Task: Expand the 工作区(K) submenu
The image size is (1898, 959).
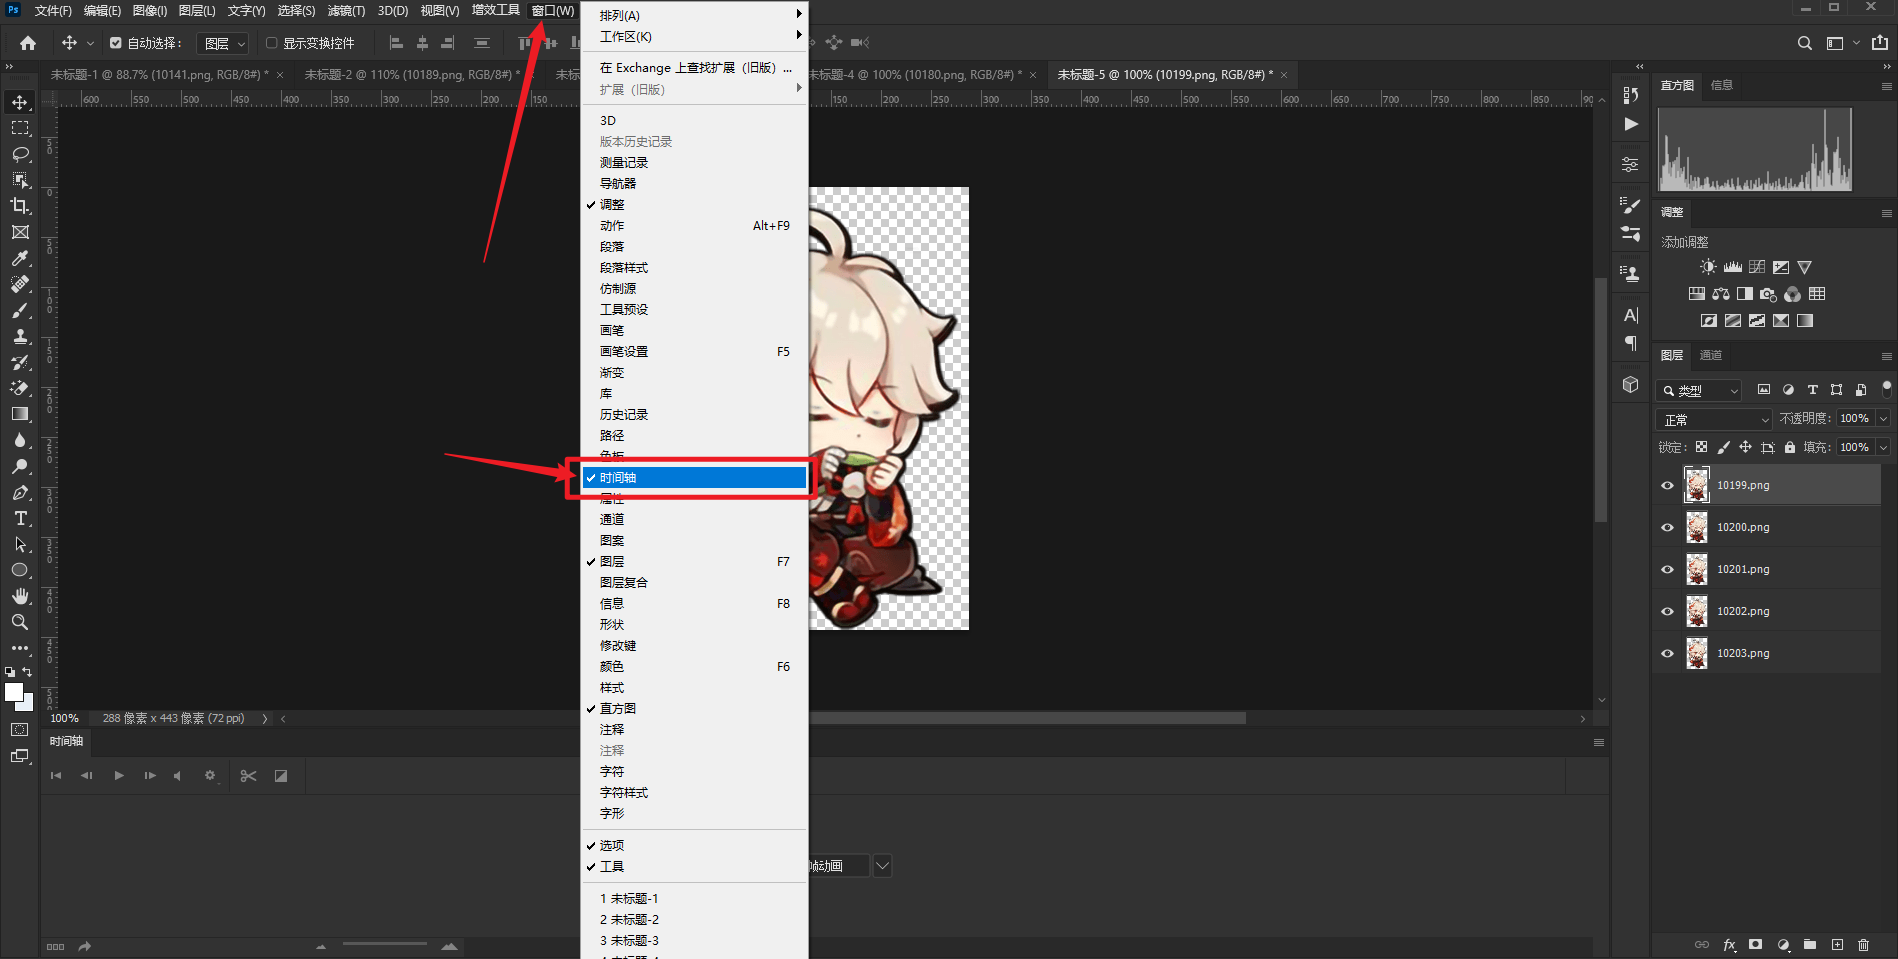Action: pyautogui.click(x=694, y=36)
